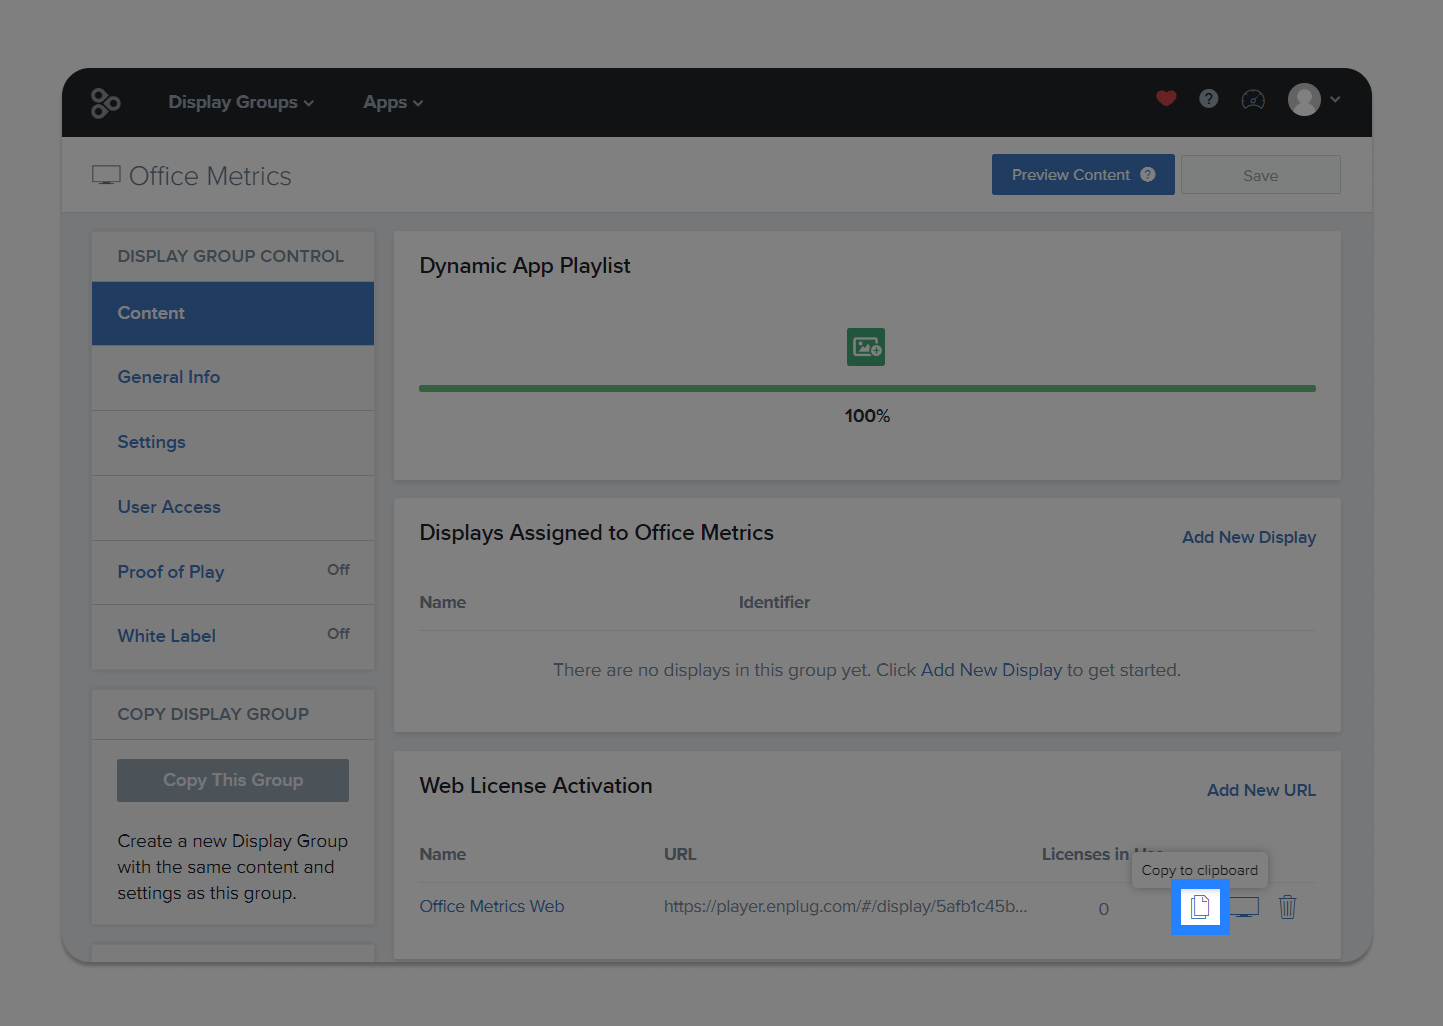
Task: Toggle White Label Off status
Action: tap(338, 634)
